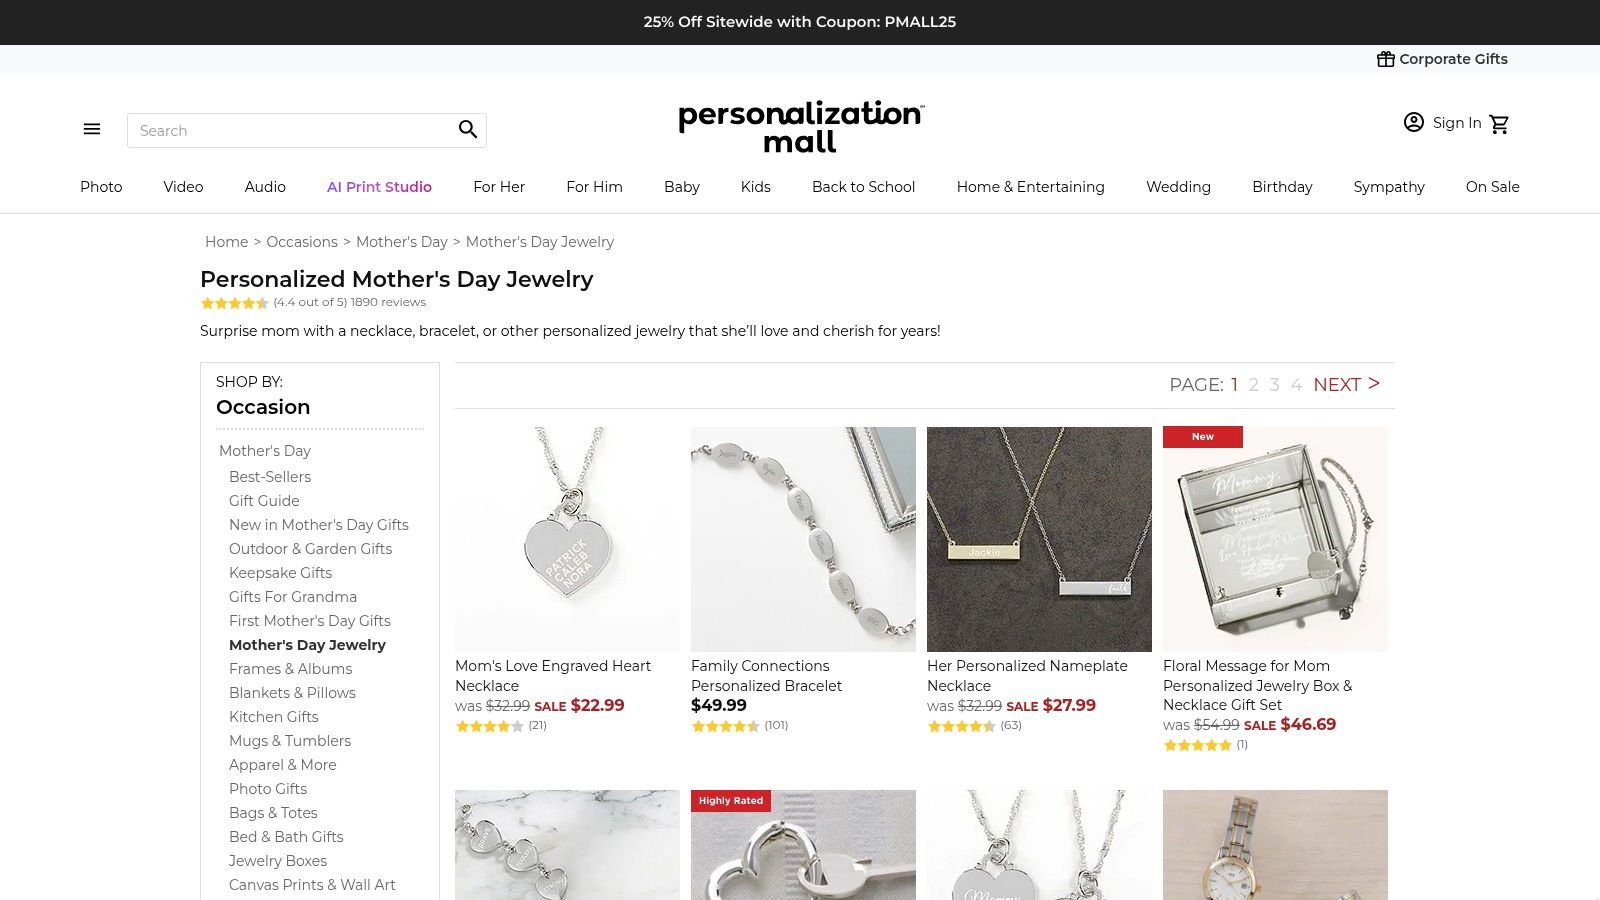This screenshot has height=900, width=1600.
Task: Open the AI Print Studio menu
Action: 379,187
